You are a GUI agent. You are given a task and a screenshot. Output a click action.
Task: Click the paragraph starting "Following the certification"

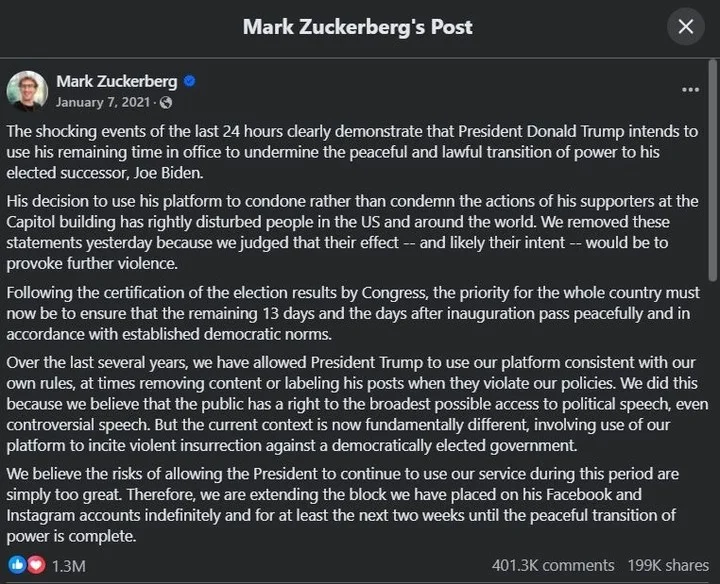353,314
